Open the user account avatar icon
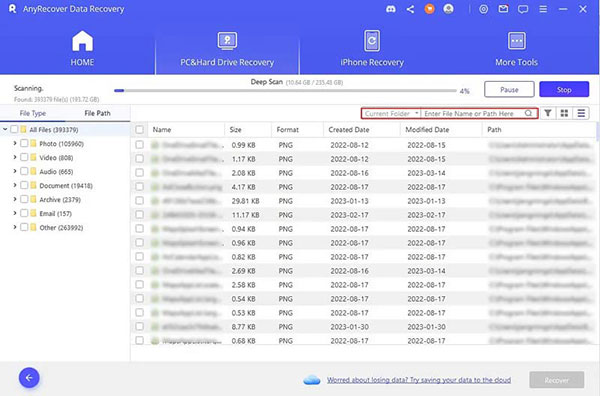 [x=448, y=9]
